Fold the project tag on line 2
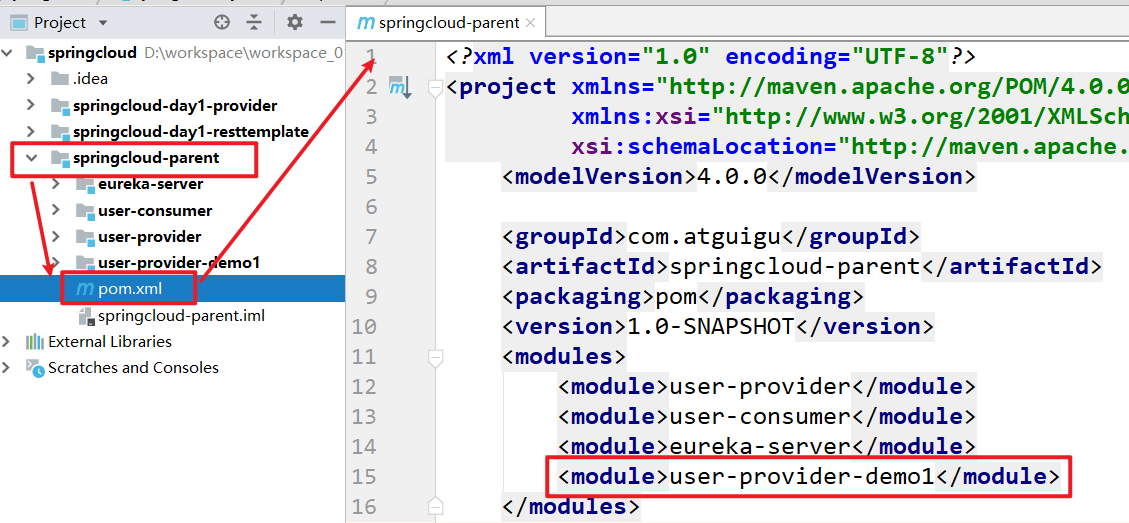The image size is (1129, 523). [435, 88]
